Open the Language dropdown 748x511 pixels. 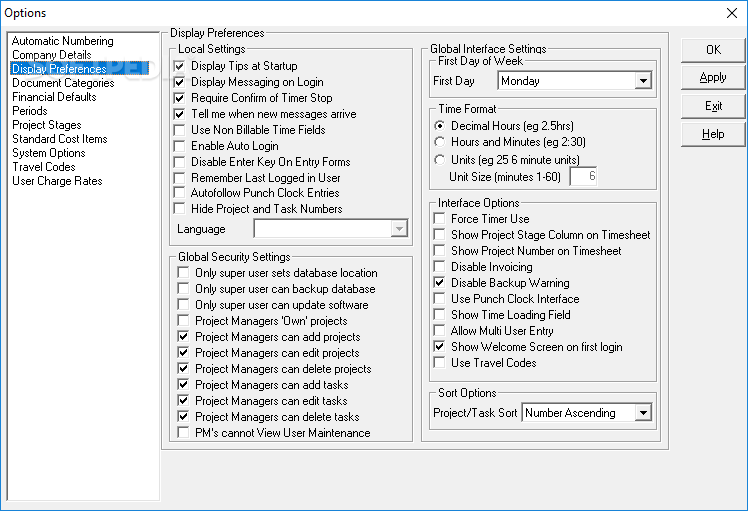(399, 229)
